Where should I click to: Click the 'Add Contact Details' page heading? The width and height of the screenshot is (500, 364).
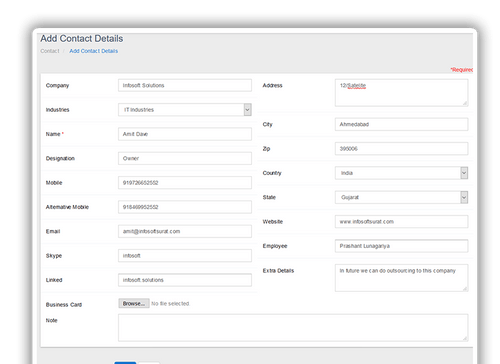click(x=82, y=39)
